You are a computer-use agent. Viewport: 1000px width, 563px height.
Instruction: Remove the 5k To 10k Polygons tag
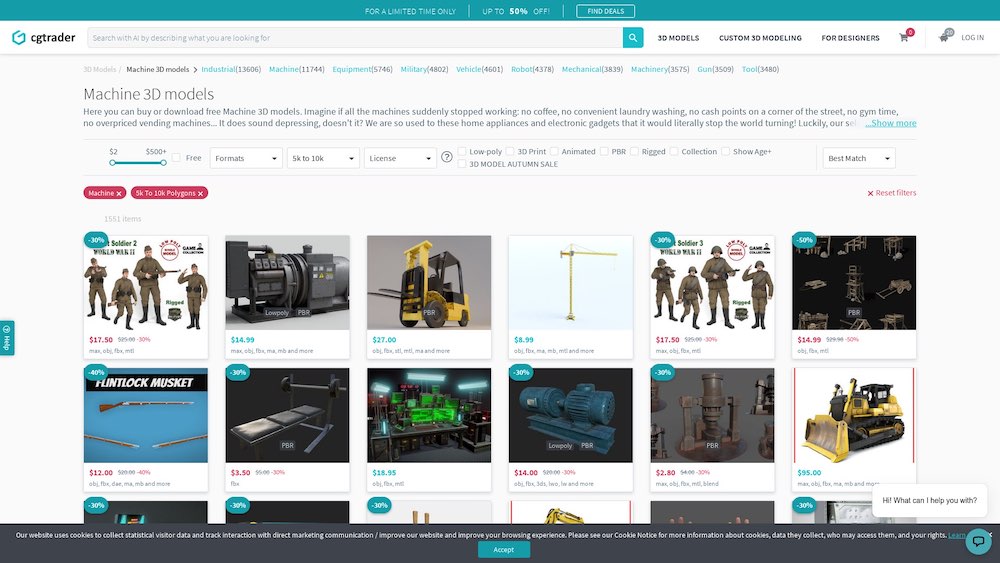point(200,193)
